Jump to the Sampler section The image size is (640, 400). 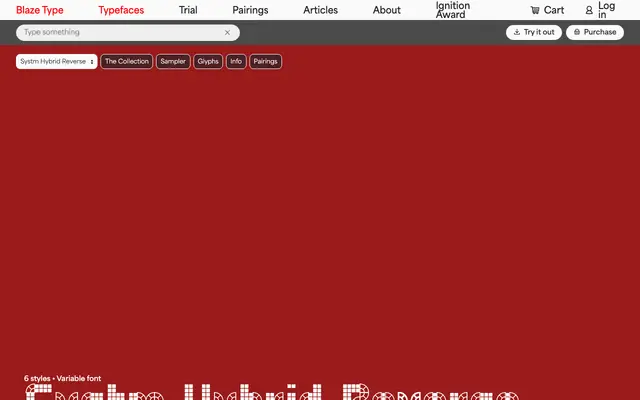(173, 62)
